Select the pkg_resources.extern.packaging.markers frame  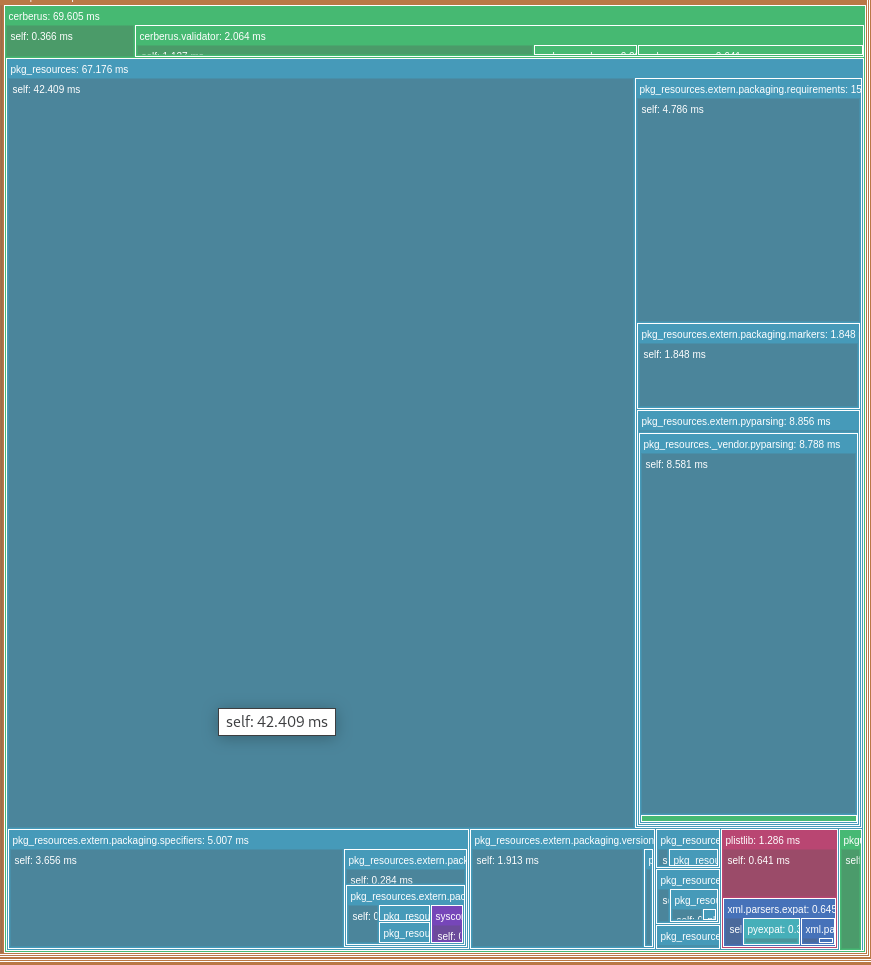748,334
